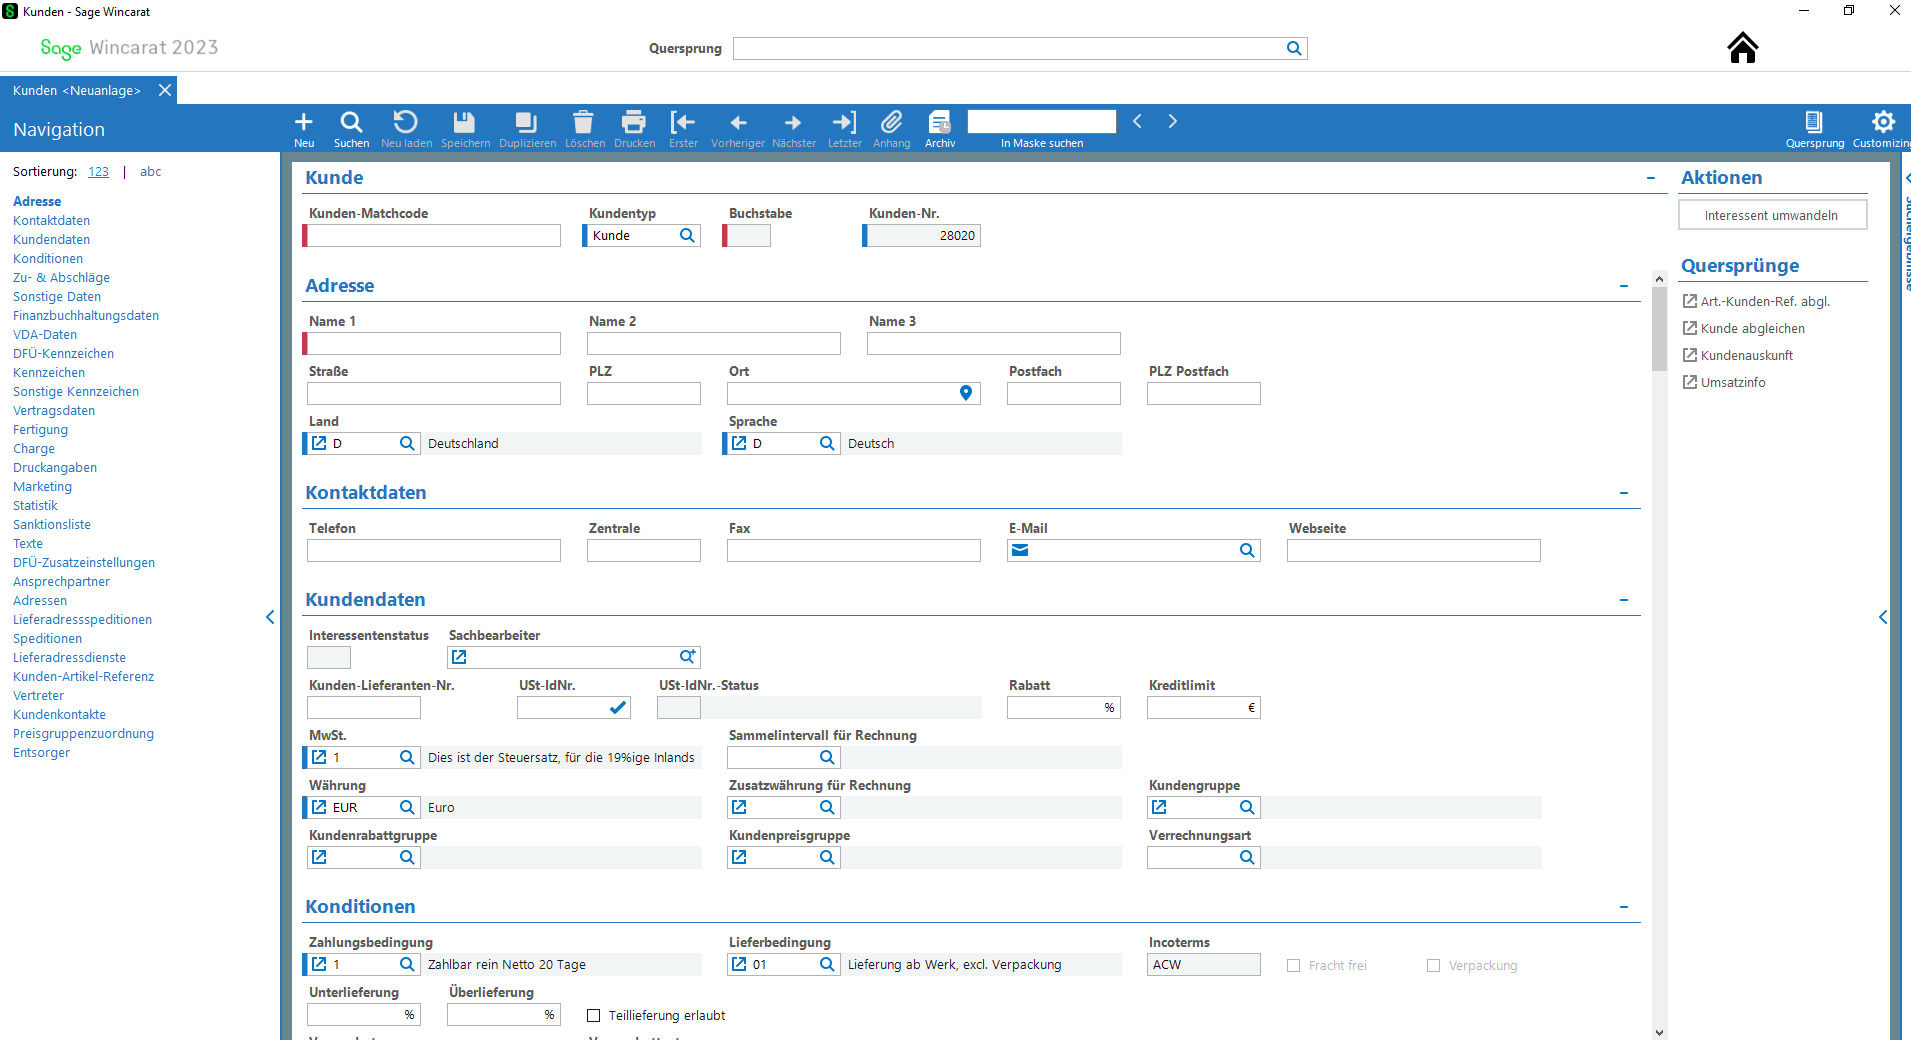Image resolution: width=1911 pixels, height=1040 pixels.
Task: Open Land record link icon
Action: coord(319,443)
